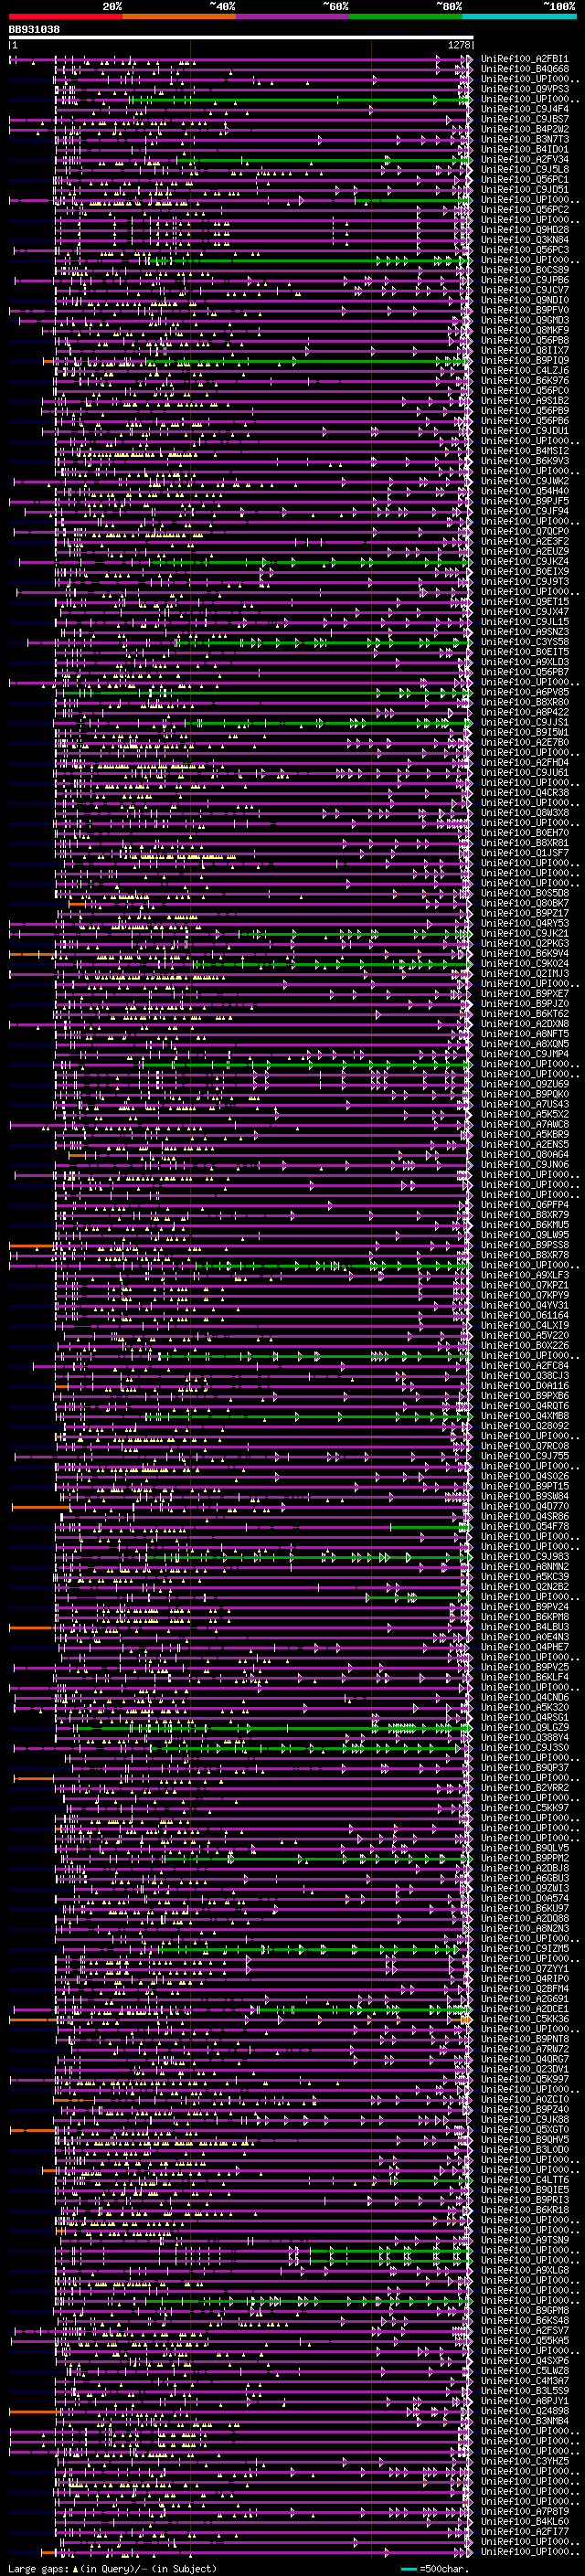Open hit UniRef100_Q8MKF9
The height and width of the screenshot is (2576, 585).
525,331
